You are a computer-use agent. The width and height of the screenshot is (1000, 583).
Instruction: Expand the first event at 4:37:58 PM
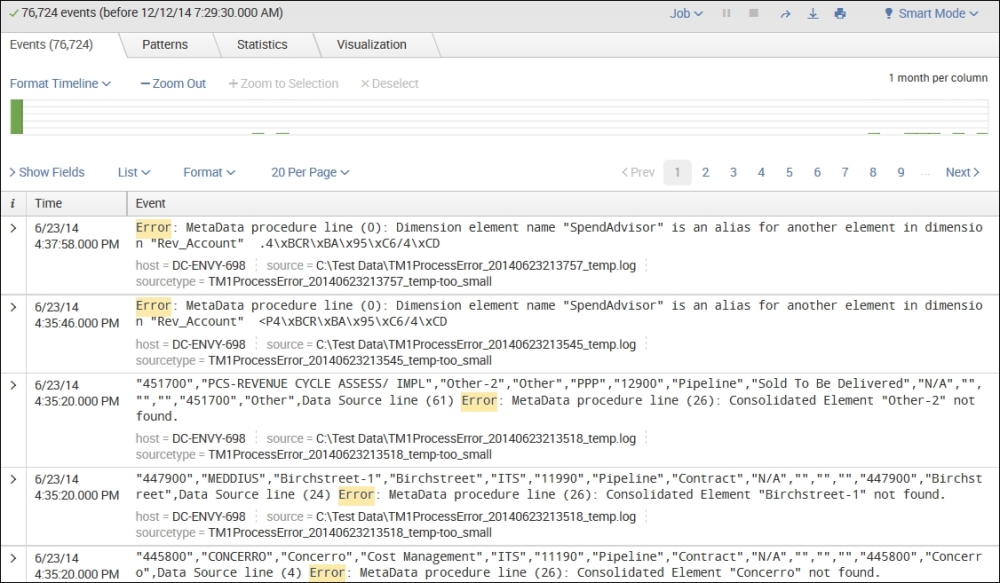[x=13, y=228]
